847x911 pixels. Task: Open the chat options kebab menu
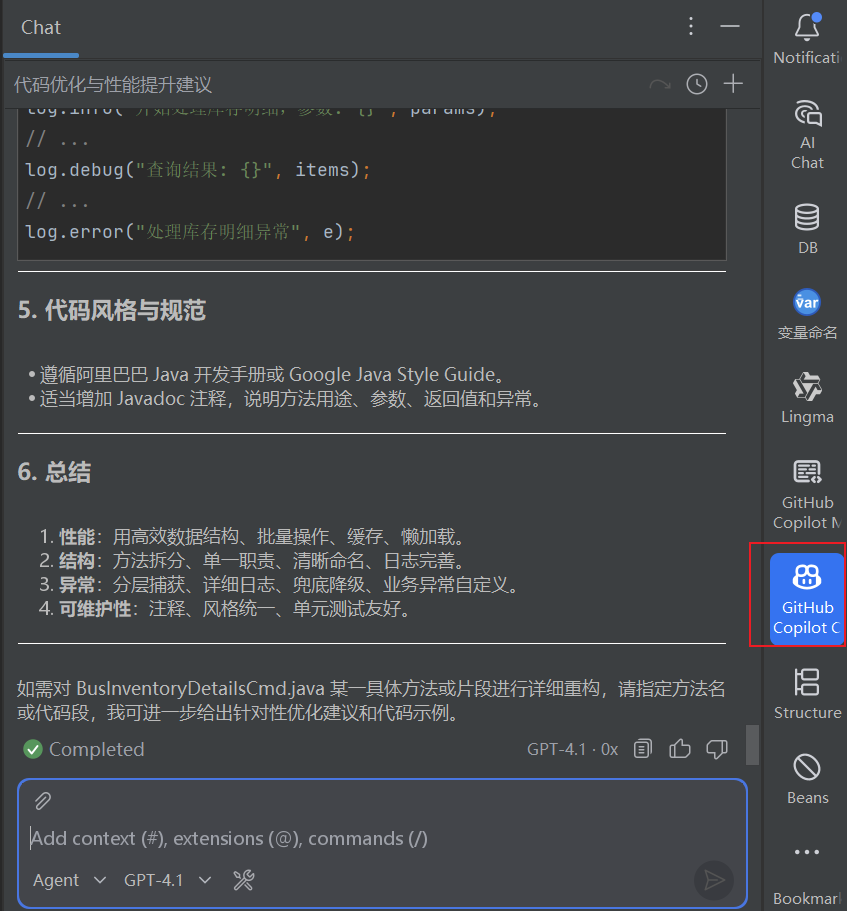[x=691, y=28]
